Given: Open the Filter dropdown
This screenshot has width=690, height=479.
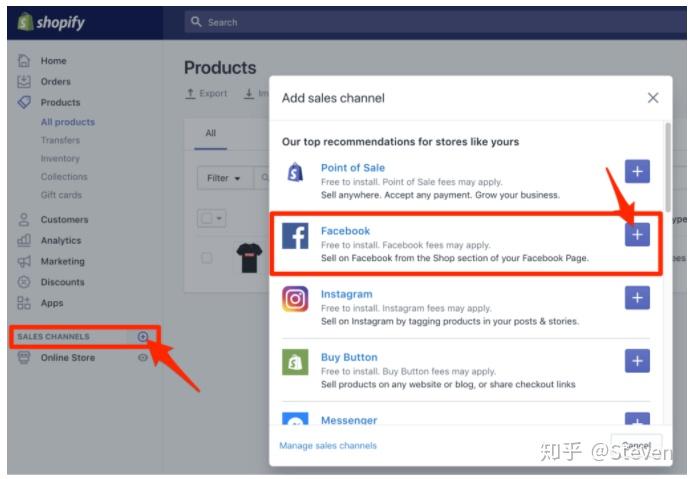Looking at the screenshot, I should click(224, 178).
